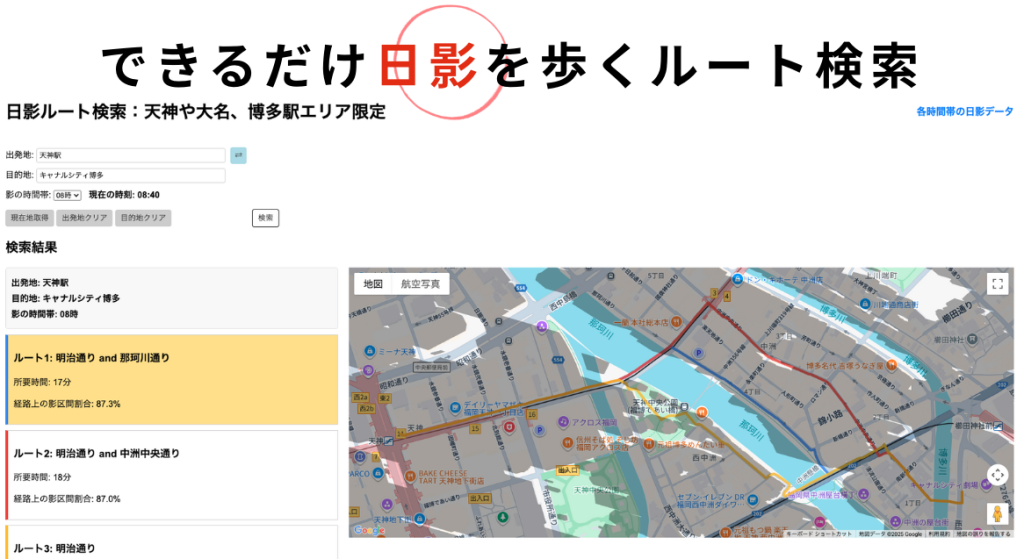The image size is (1024, 559).
Task: Click the 目的地 input field
Action: [130, 175]
